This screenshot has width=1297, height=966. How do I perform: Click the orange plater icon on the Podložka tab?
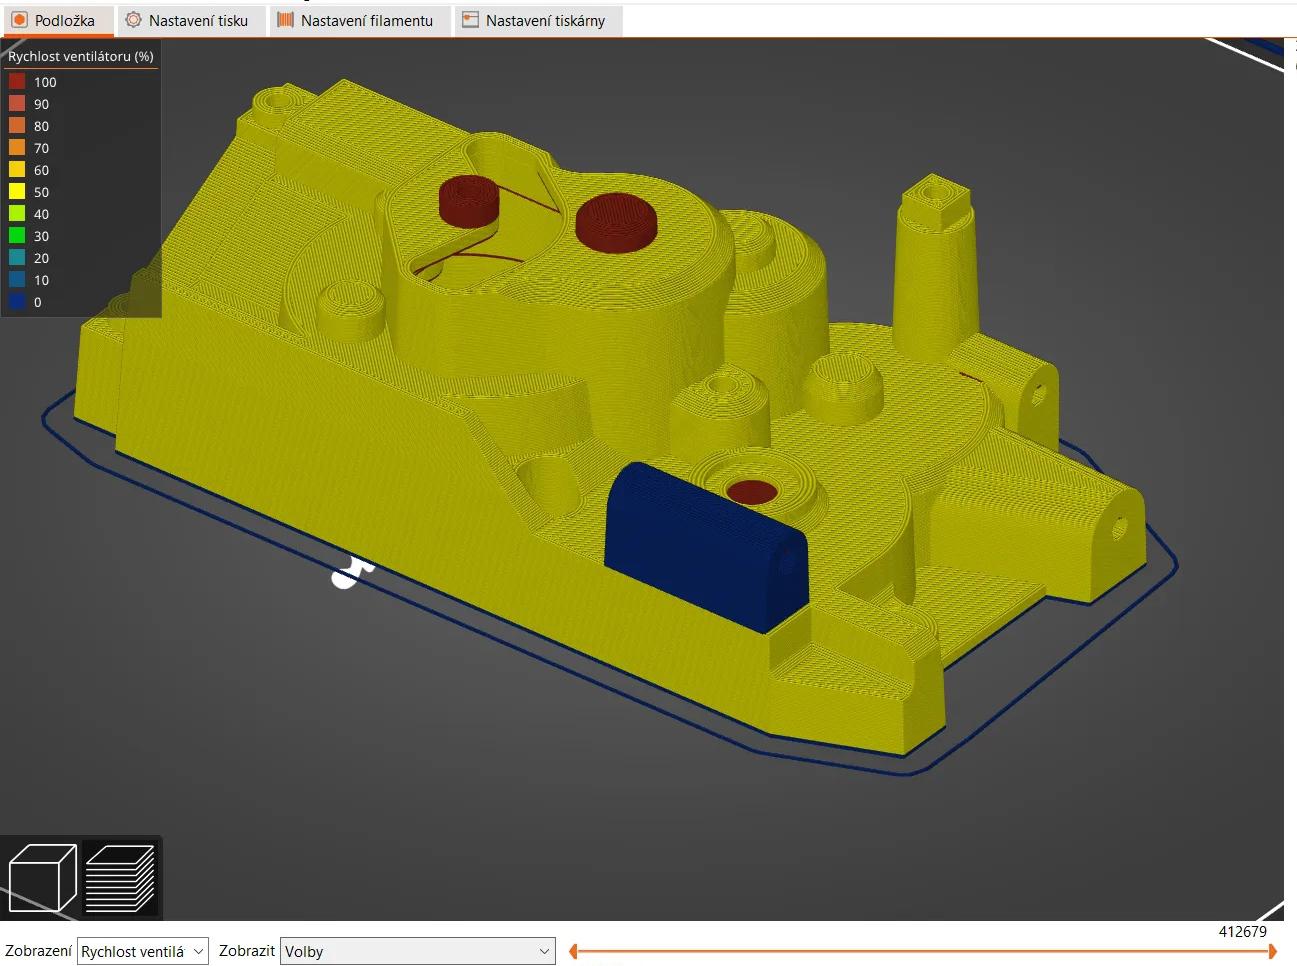(x=18, y=19)
